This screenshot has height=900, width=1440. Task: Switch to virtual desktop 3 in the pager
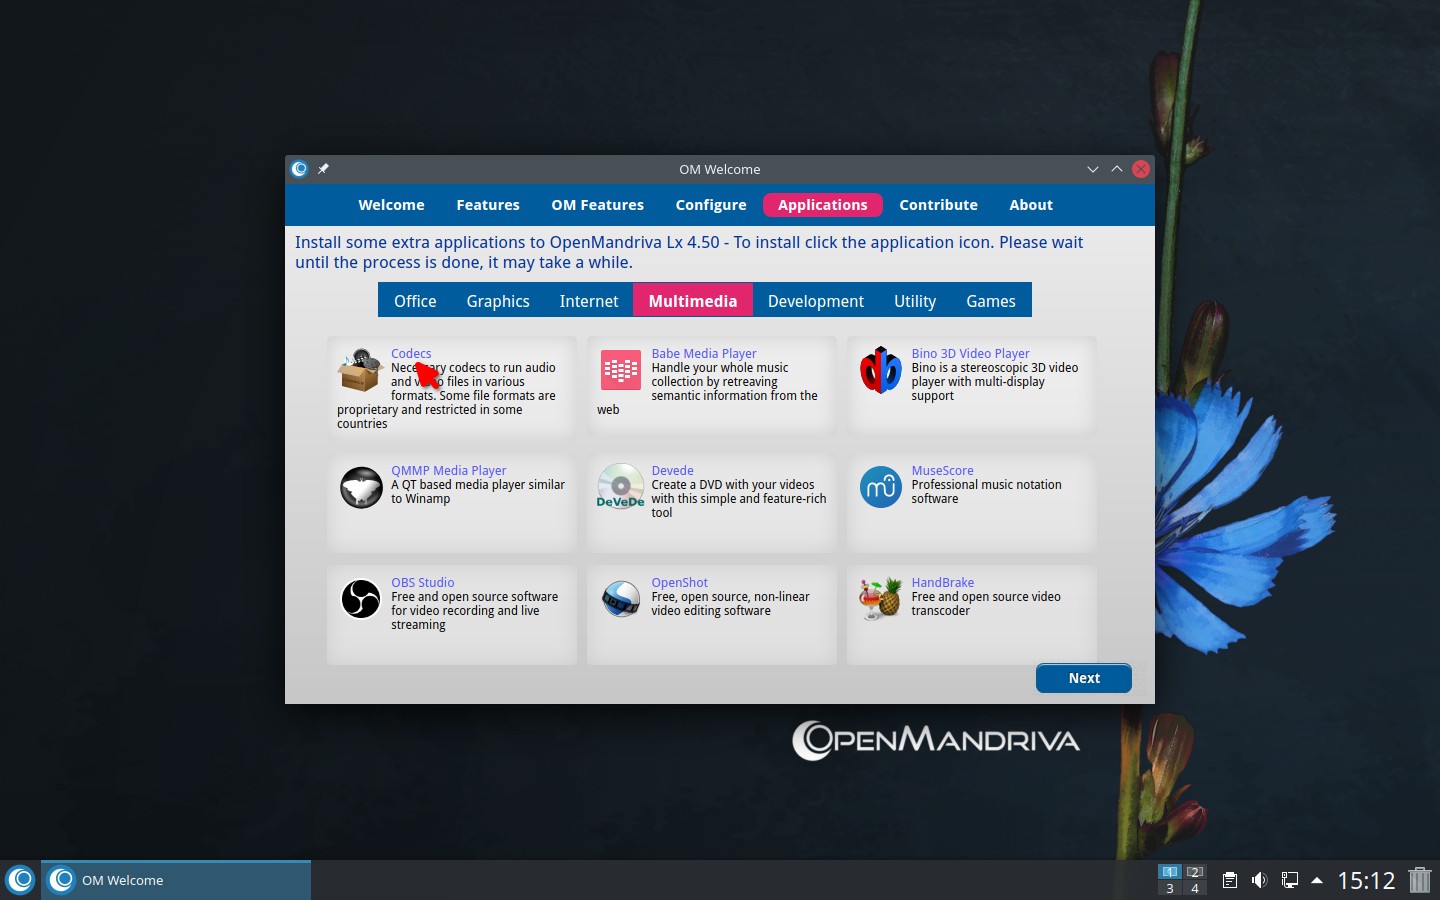[x=1169, y=888]
